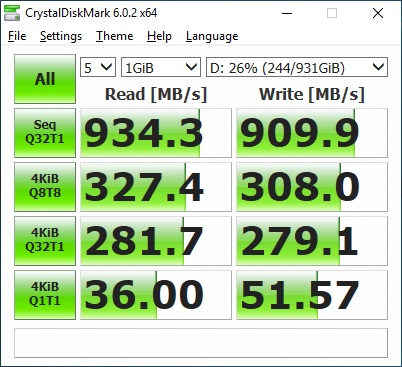Select the Seq write result 909.9
Viewport: 402px width, 367px height.
coord(312,133)
